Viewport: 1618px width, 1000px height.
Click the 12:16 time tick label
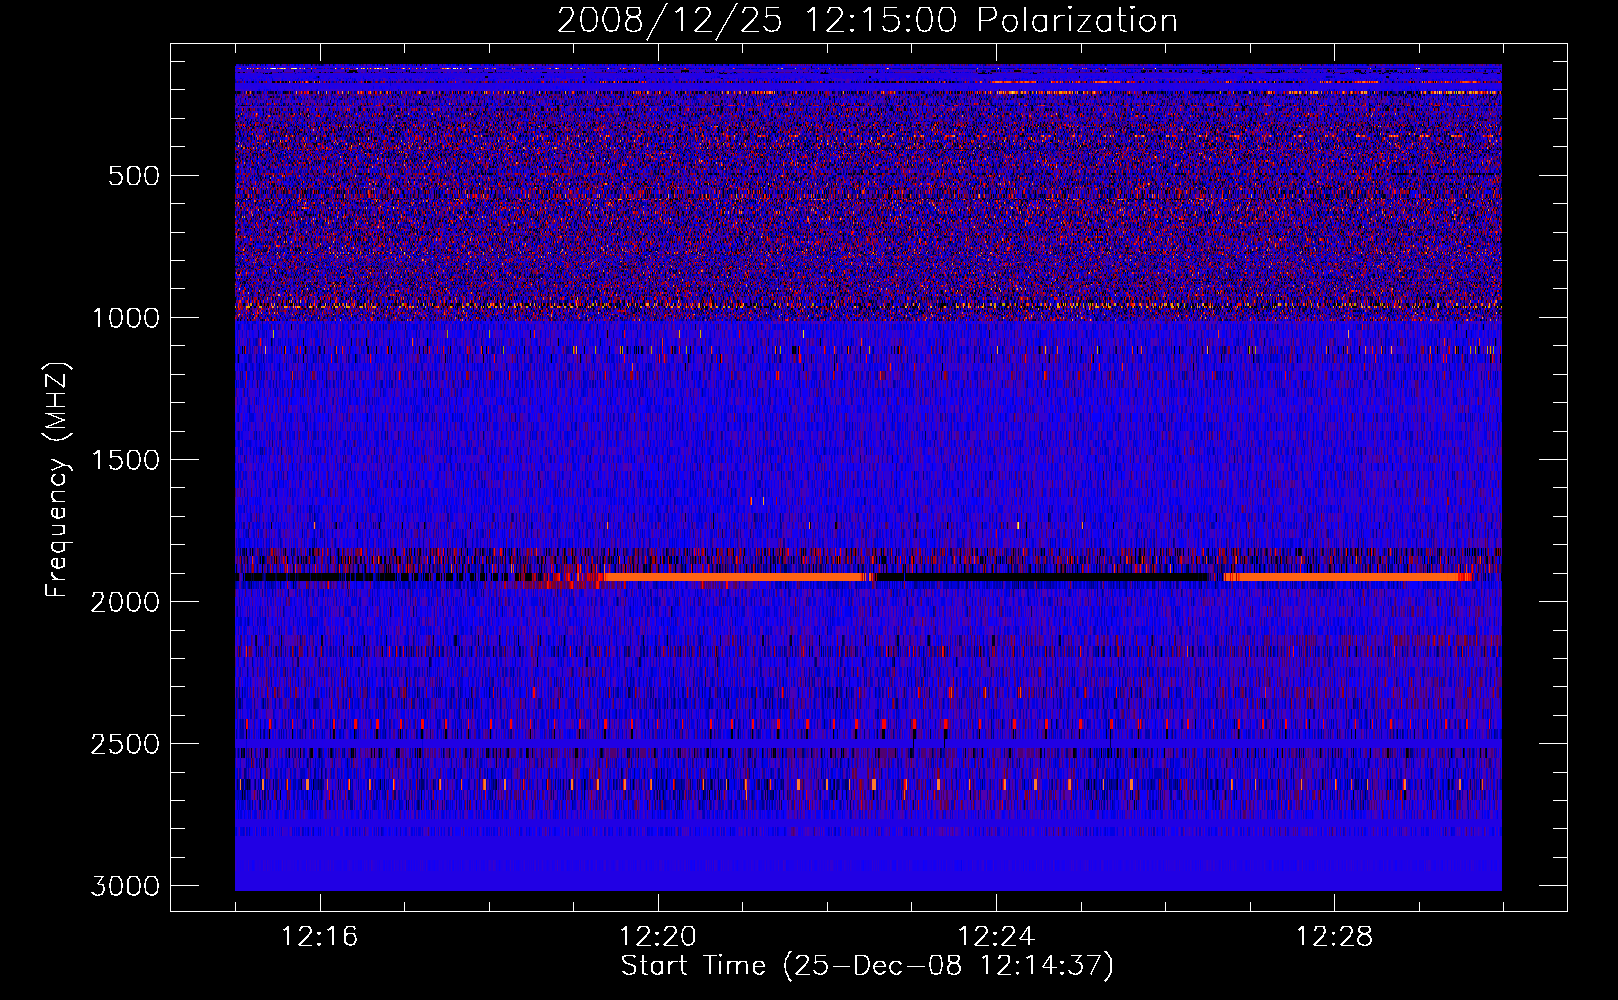tap(320, 937)
